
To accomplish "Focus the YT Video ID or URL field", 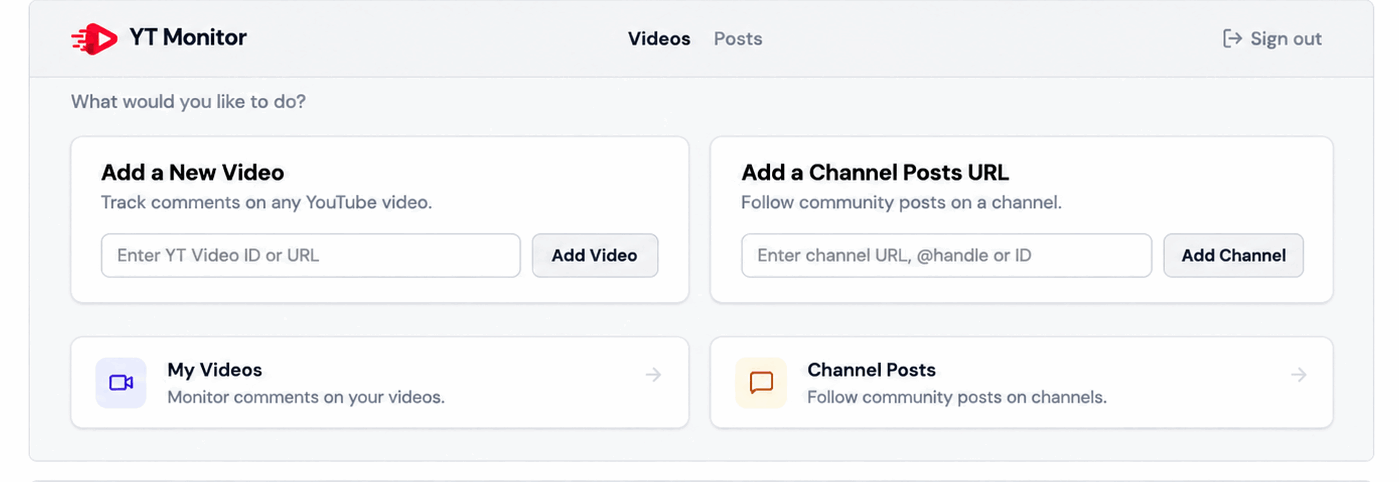I will [x=311, y=255].
